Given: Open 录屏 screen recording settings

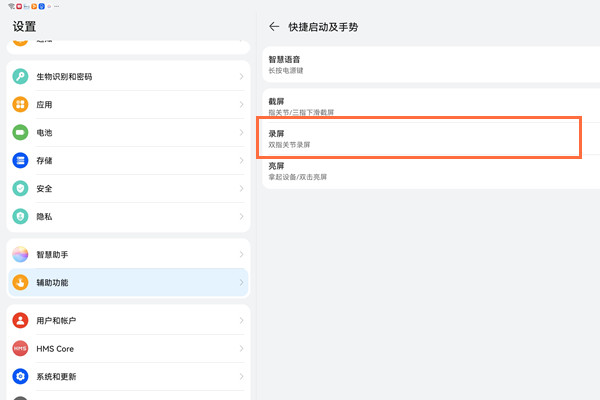Looking at the screenshot, I should (x=420, y=138).
